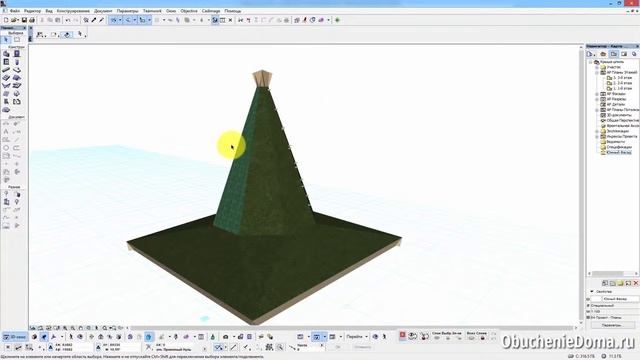
Task: Click the Параметры button under Navigator properties
Action: 613,325
